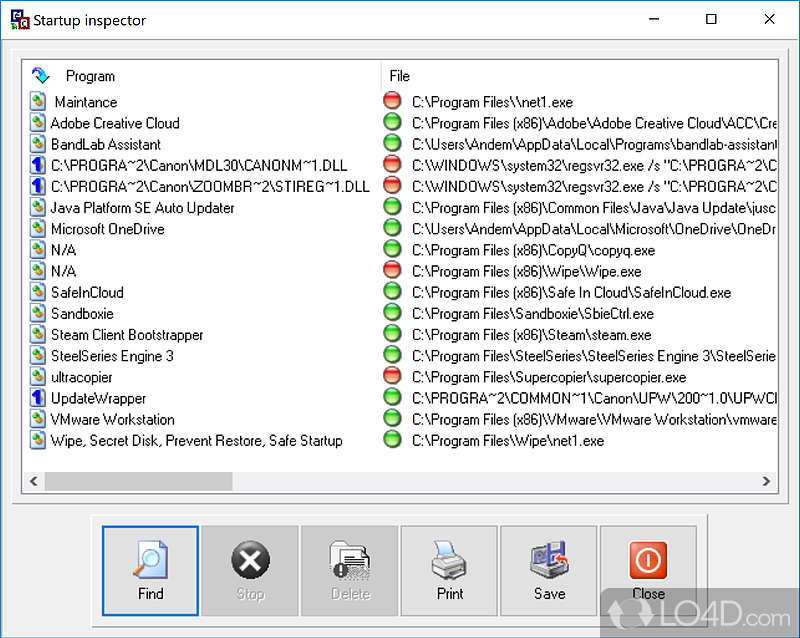
Task: Click the Startup inspector title bar app icon
Action: tap(20, 19)
